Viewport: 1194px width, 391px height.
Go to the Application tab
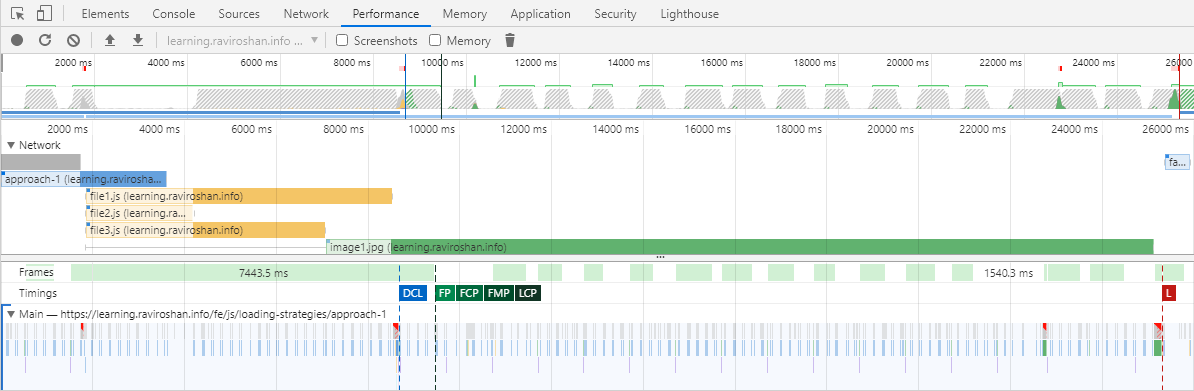(541, 14)
